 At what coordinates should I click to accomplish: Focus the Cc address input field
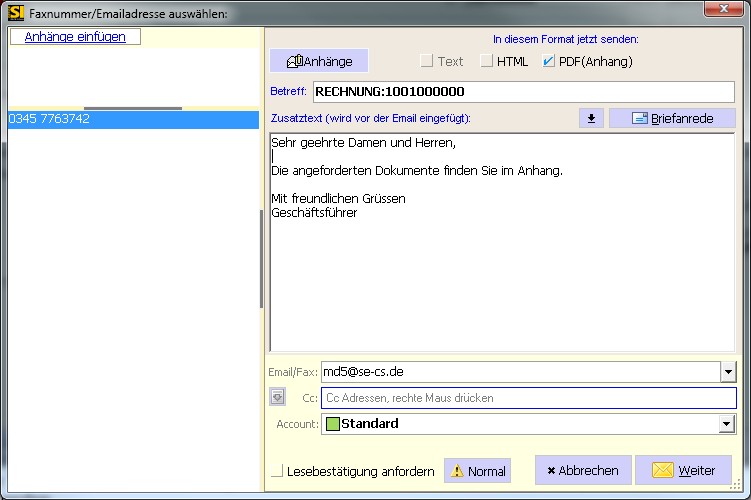528,398
